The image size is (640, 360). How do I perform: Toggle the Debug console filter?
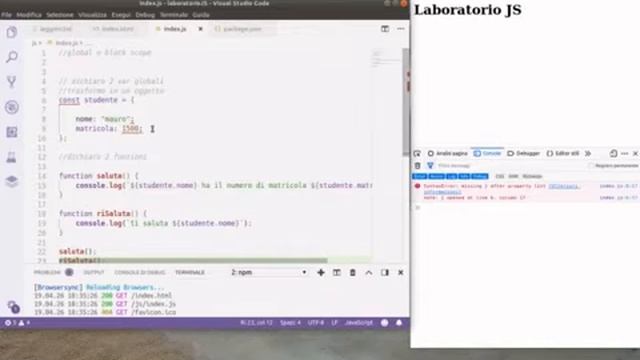tap(480, 176)
